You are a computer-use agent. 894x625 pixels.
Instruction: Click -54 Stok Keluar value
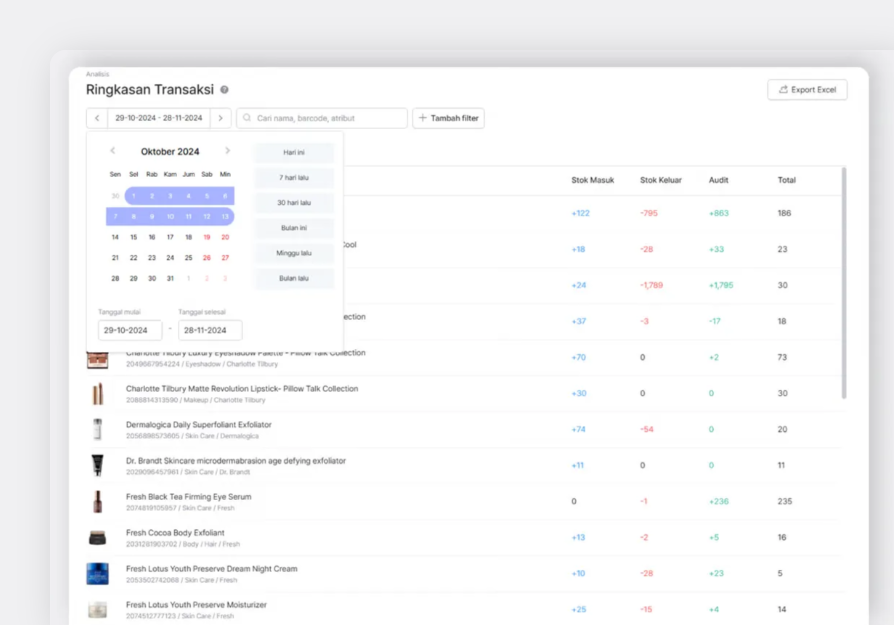click(647, 429)
